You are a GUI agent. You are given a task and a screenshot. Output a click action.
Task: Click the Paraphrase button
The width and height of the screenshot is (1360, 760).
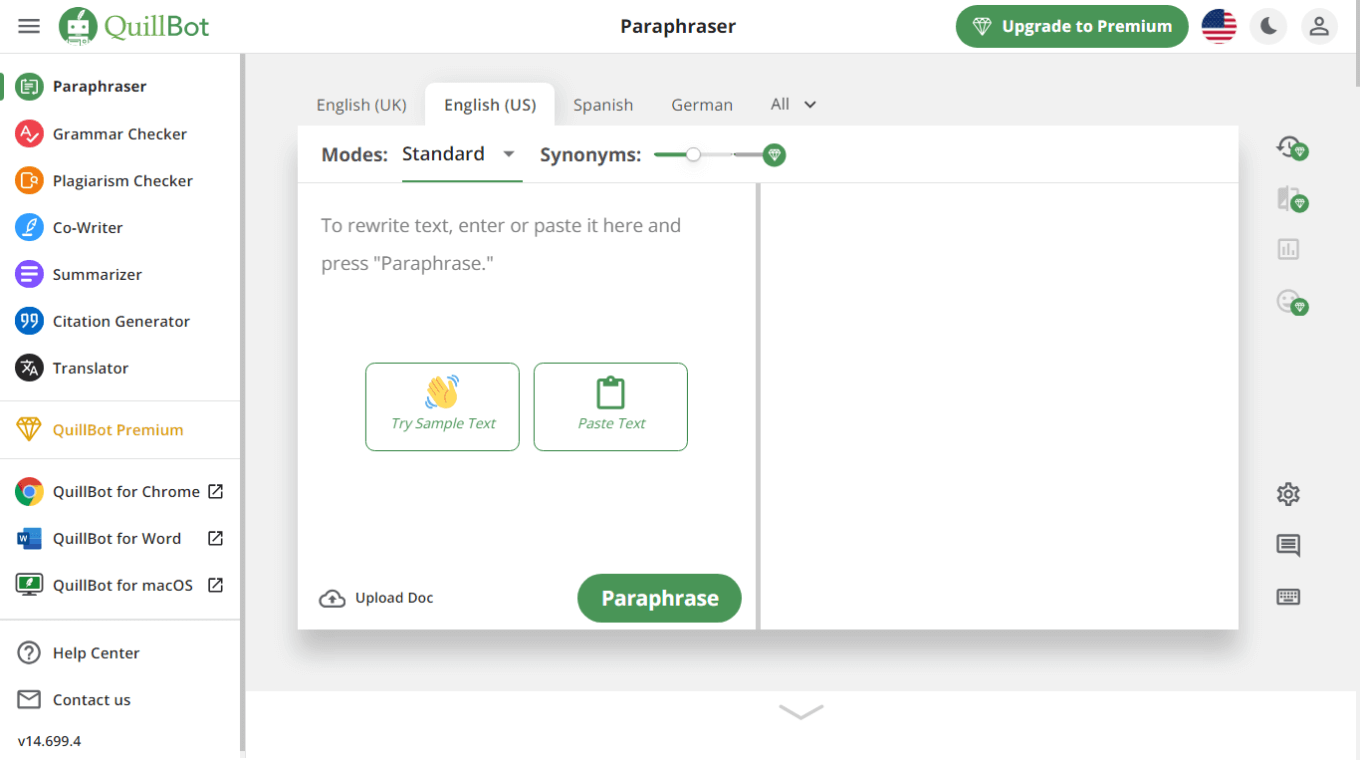[660, 598]
